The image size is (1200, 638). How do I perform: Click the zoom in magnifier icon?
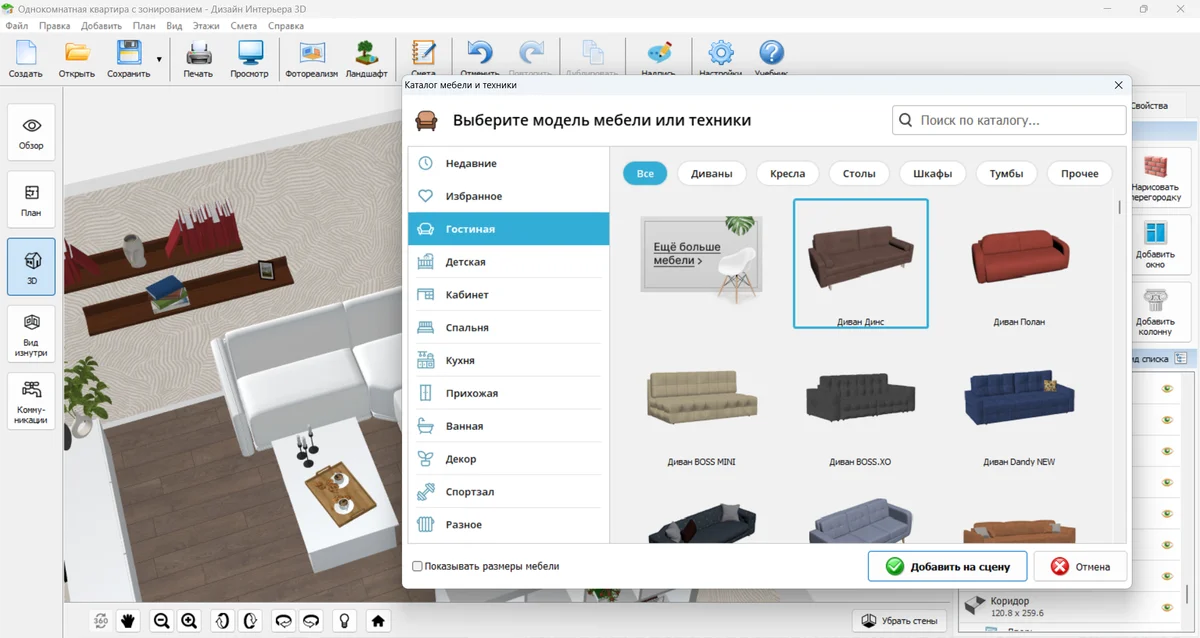tap(189, 621)
